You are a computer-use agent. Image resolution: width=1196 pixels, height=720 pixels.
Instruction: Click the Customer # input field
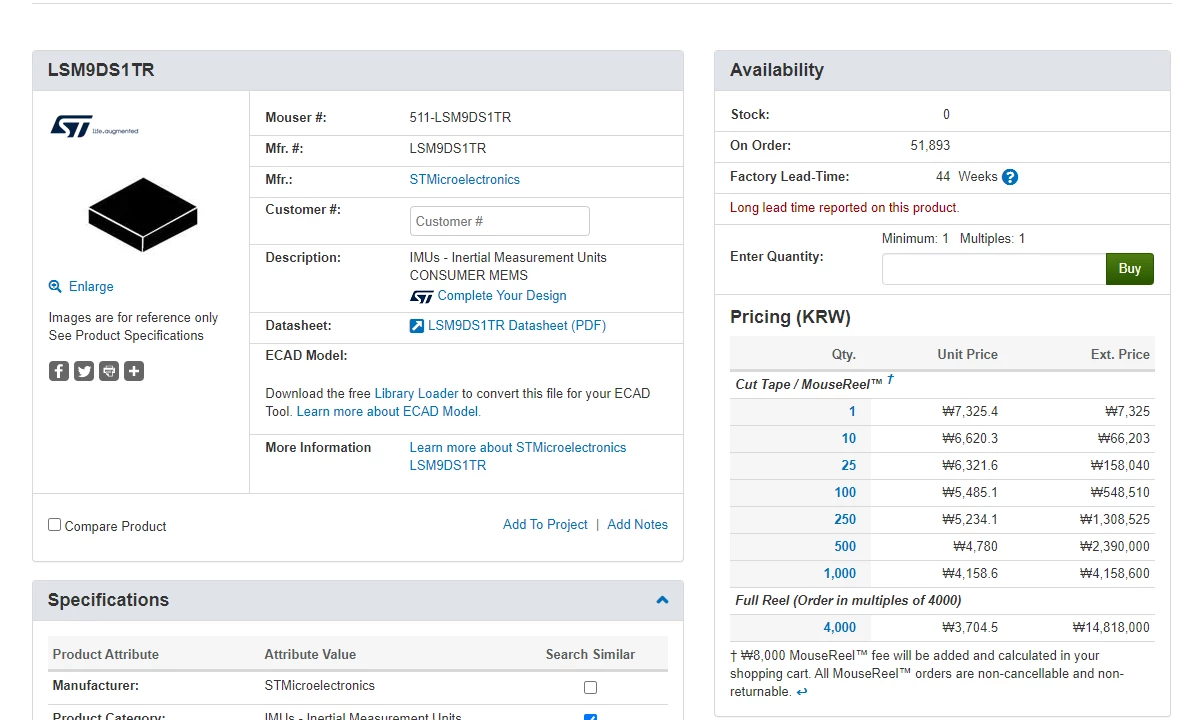500,221
